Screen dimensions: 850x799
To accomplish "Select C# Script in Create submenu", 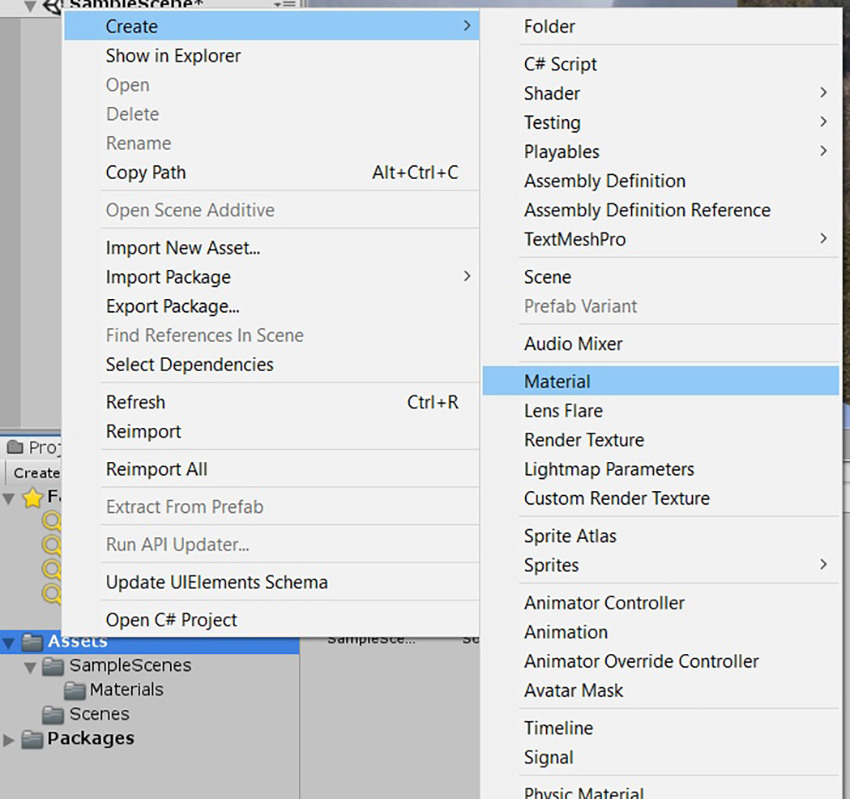I will pos(661,64).
